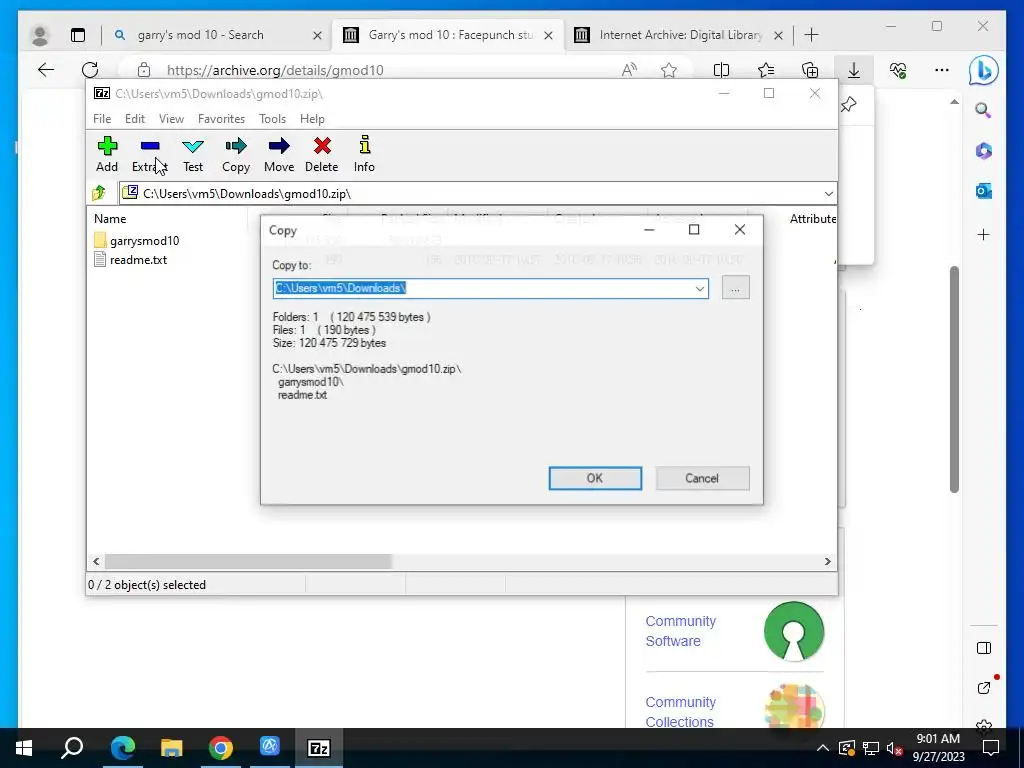The width and height of the screenshot is (1024, 768).
Task: Click the Community Software keyhole thumbnail
Action: pyautogui.click(x=794, y=631)
